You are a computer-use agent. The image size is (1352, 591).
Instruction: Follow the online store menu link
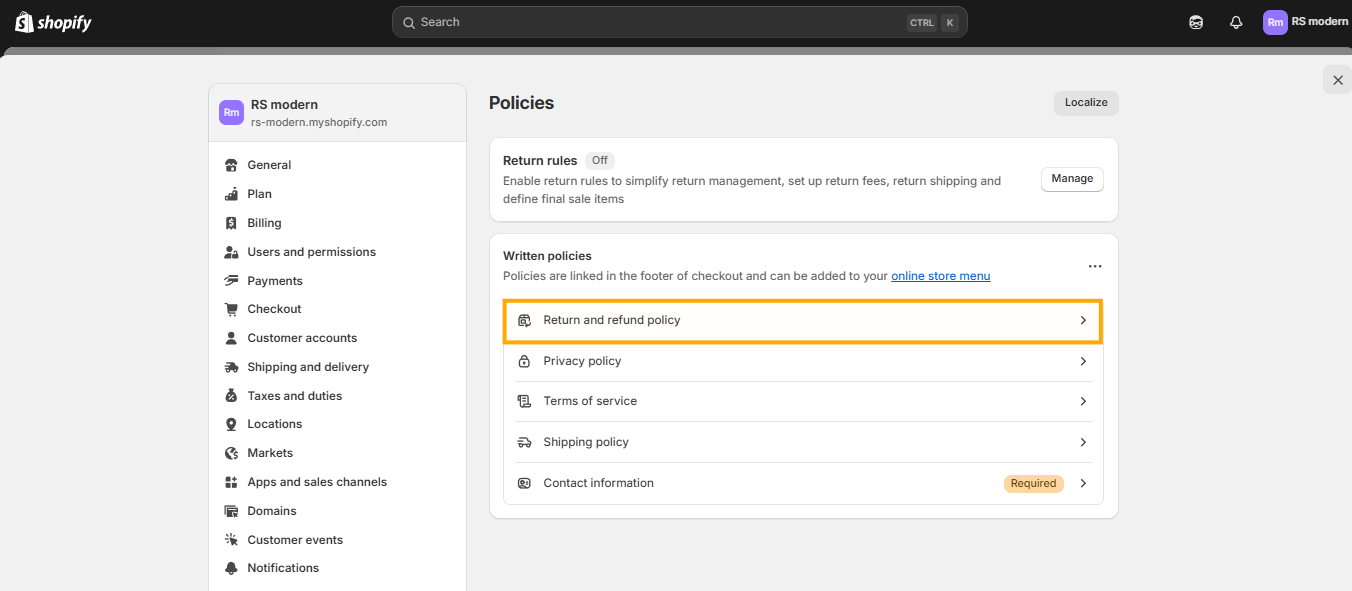[940, 276]
